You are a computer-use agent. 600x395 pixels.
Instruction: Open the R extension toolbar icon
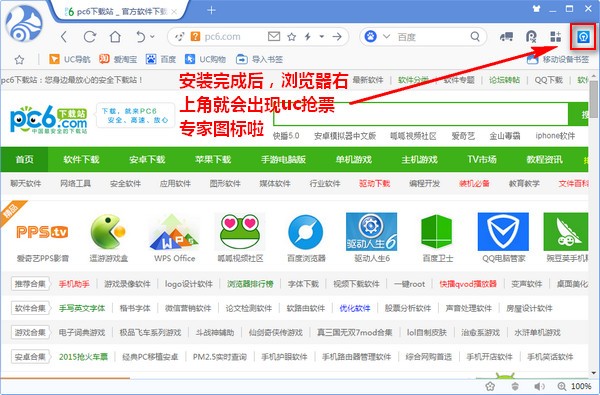click(532, 37)
